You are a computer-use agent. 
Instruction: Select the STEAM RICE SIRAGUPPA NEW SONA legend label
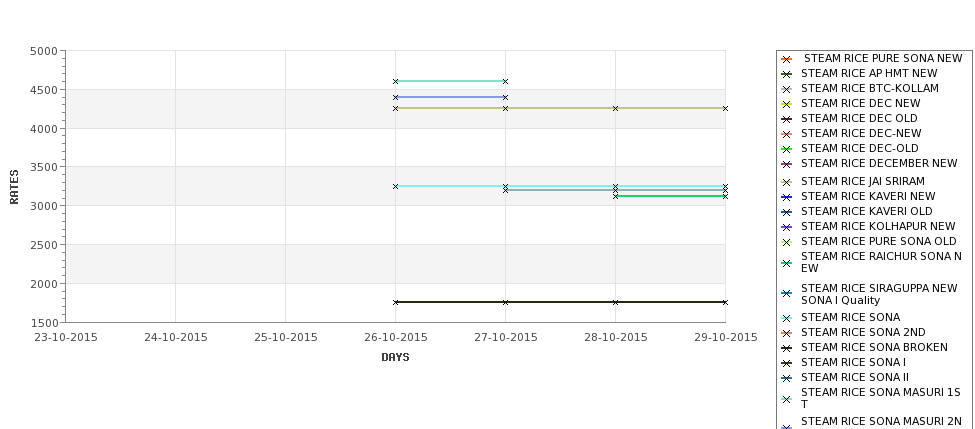[x=879, y=294]
